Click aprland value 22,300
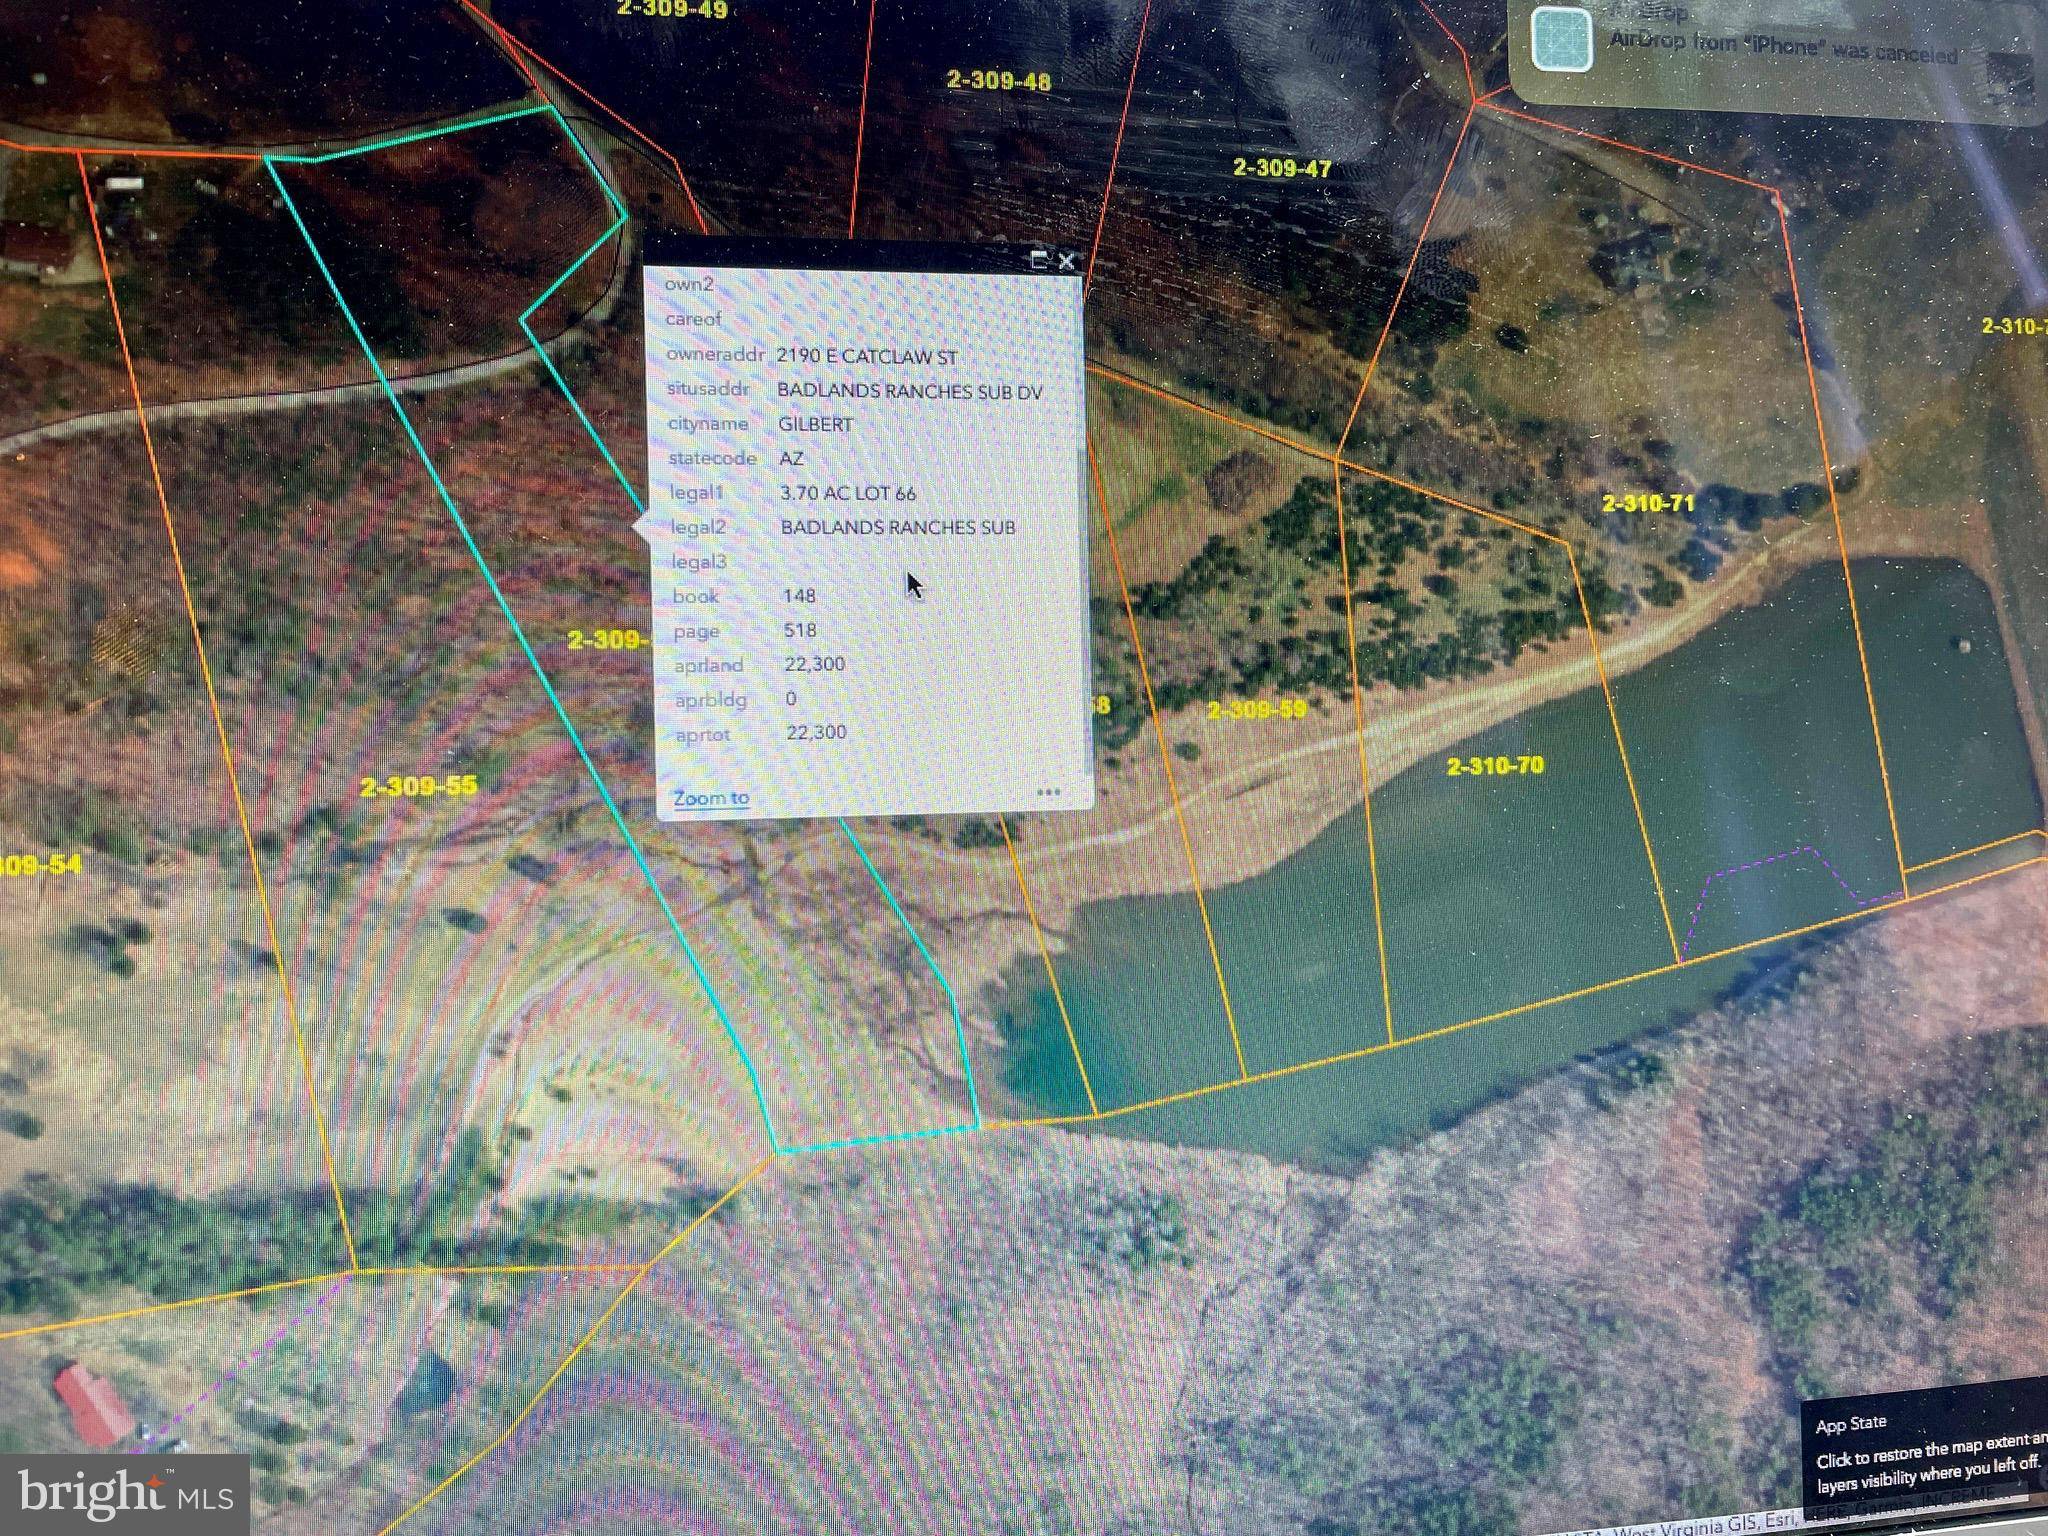The height and width of the screenshot is (1536, 2048). click(x=815, y=664)
